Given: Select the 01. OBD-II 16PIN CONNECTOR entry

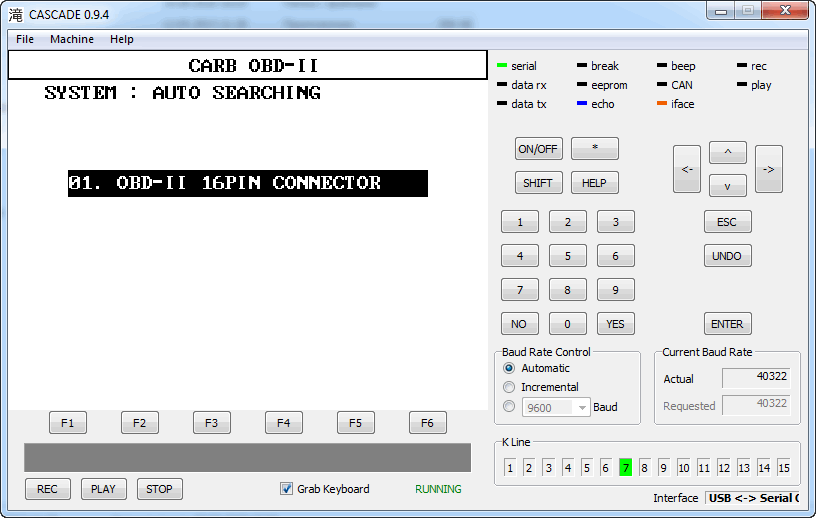Looking at the screenshot, I should [248, 183].
